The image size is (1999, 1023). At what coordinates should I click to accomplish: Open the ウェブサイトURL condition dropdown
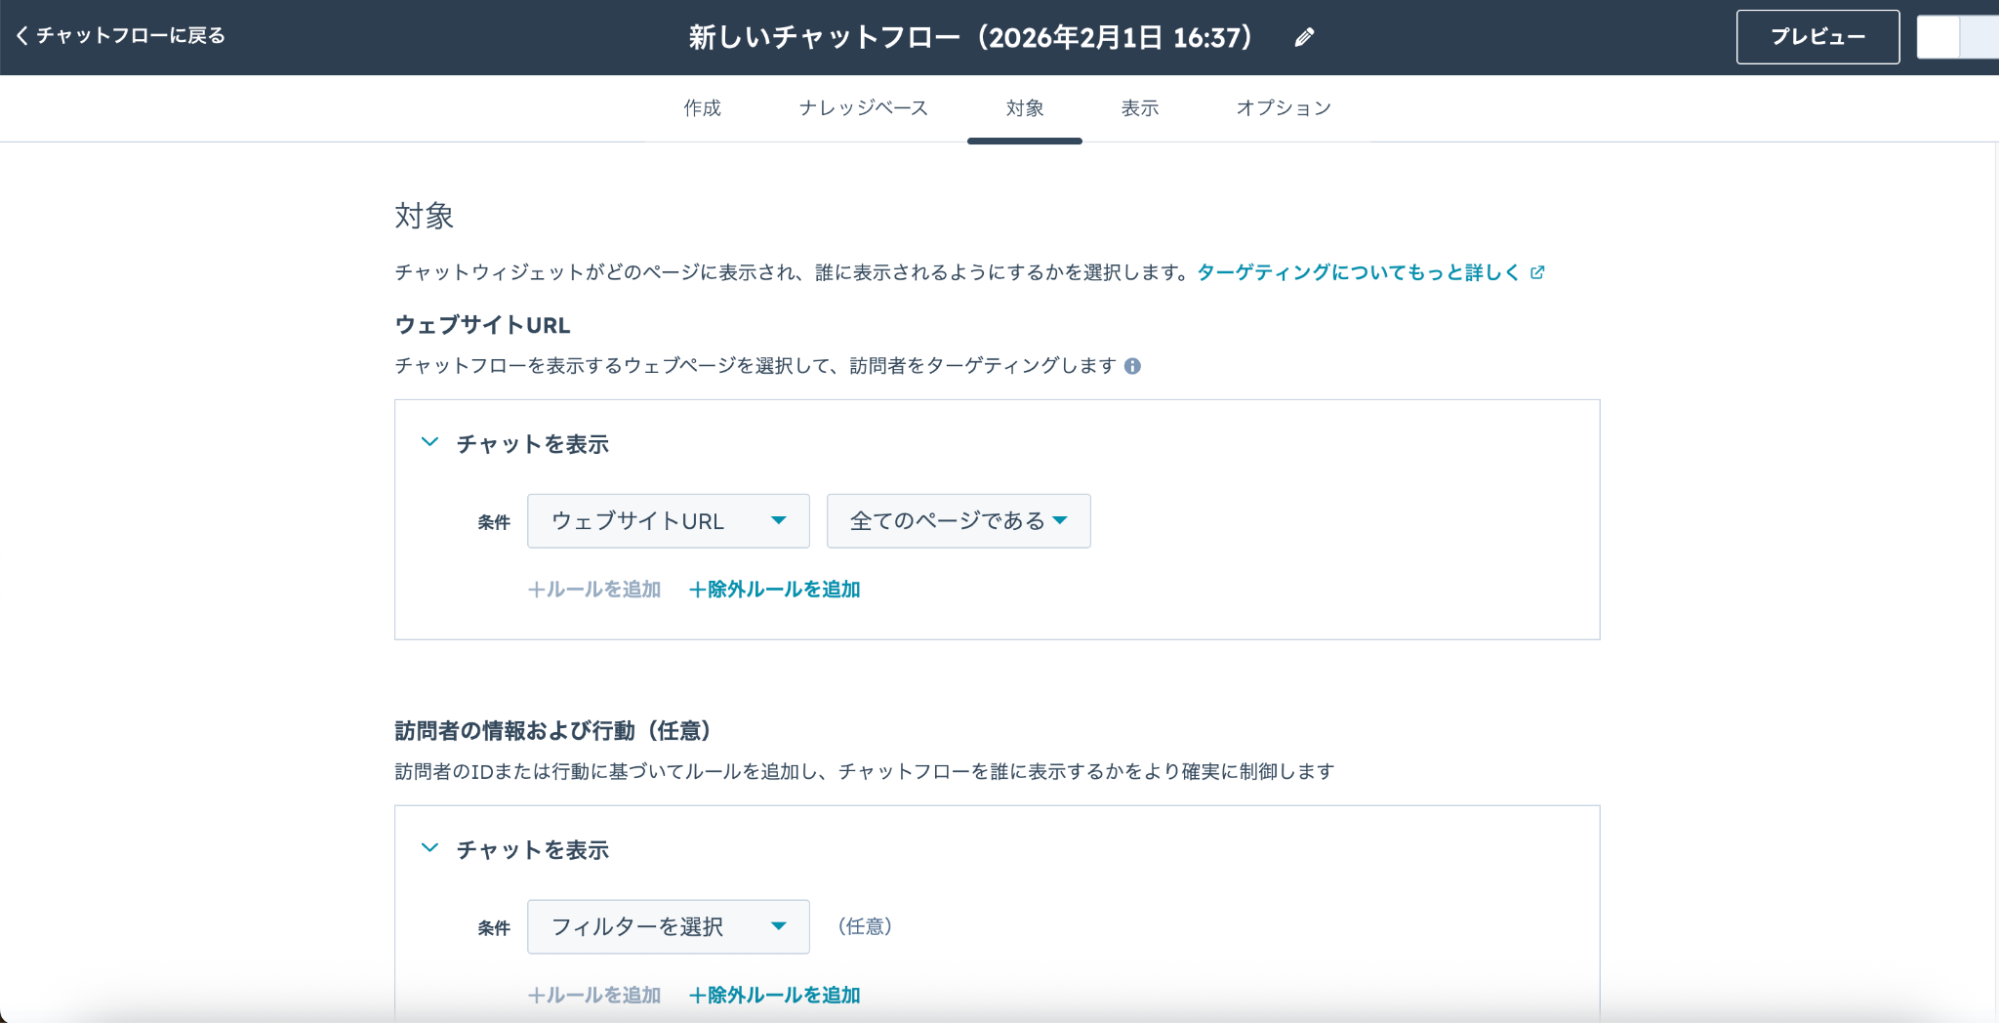point(668,521)
